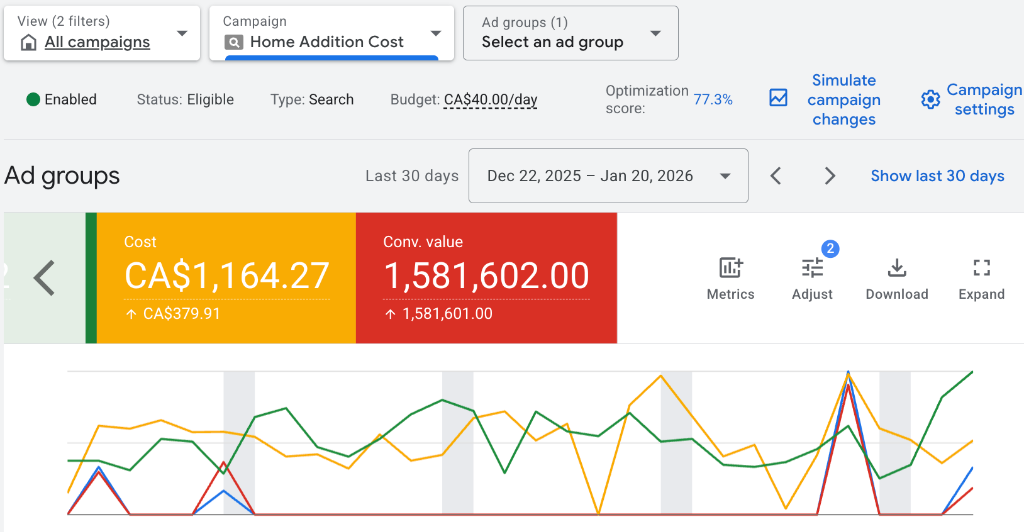The height and width of the screenshot is (532, 1024).
Task: Click the Show last 30 days link
Action: click(937, 176)
